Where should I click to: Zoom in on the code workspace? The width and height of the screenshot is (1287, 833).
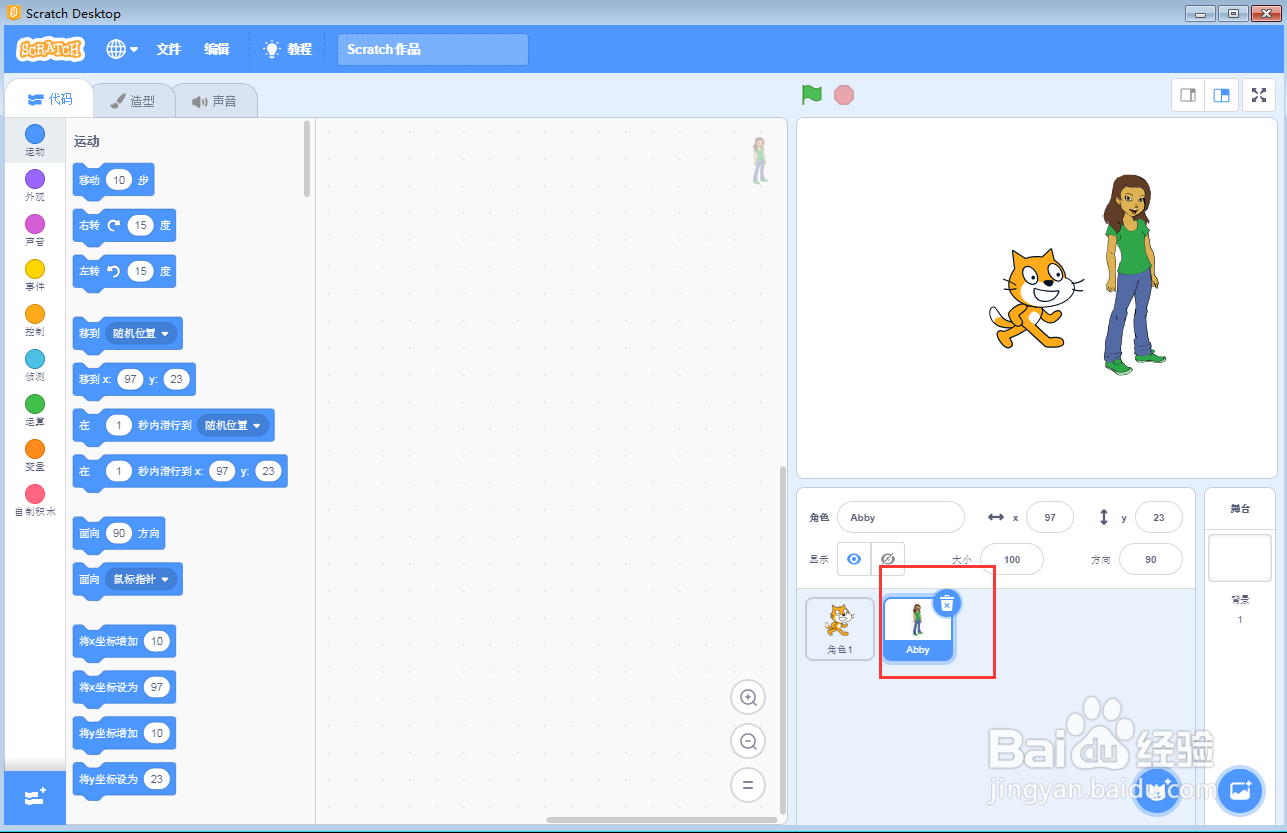(x=747, y=697)
